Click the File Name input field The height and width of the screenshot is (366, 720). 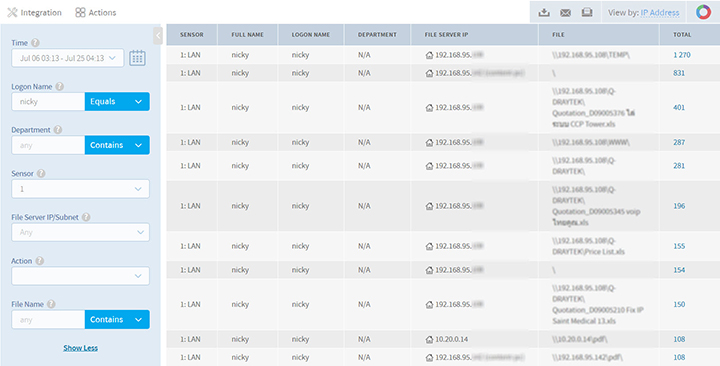(x=48, y=320)
